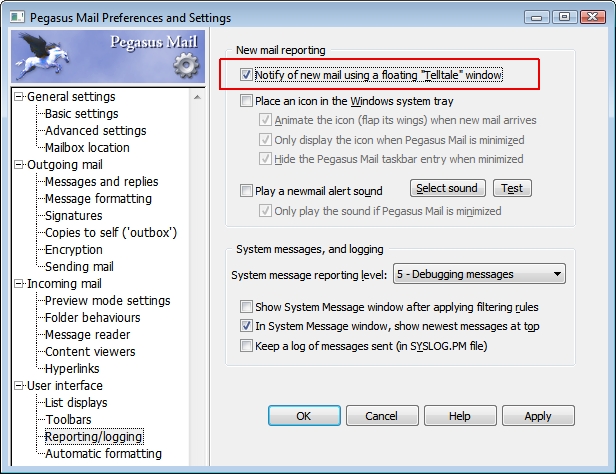Go to the Toolbars settings page
616x474 pixels.
click(67, 420)
